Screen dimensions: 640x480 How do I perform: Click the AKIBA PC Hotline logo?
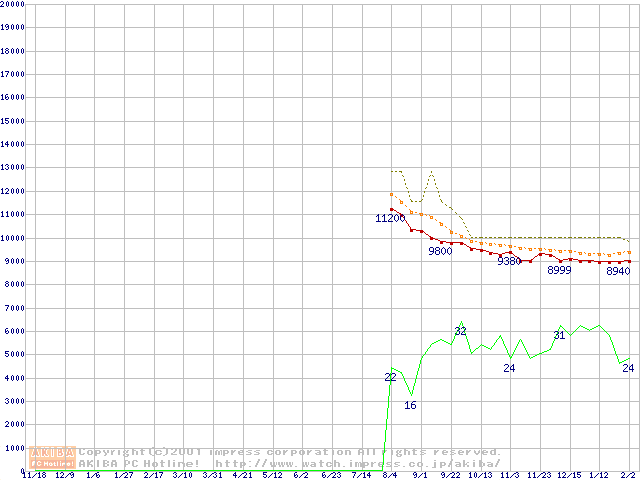pos(53,457)
